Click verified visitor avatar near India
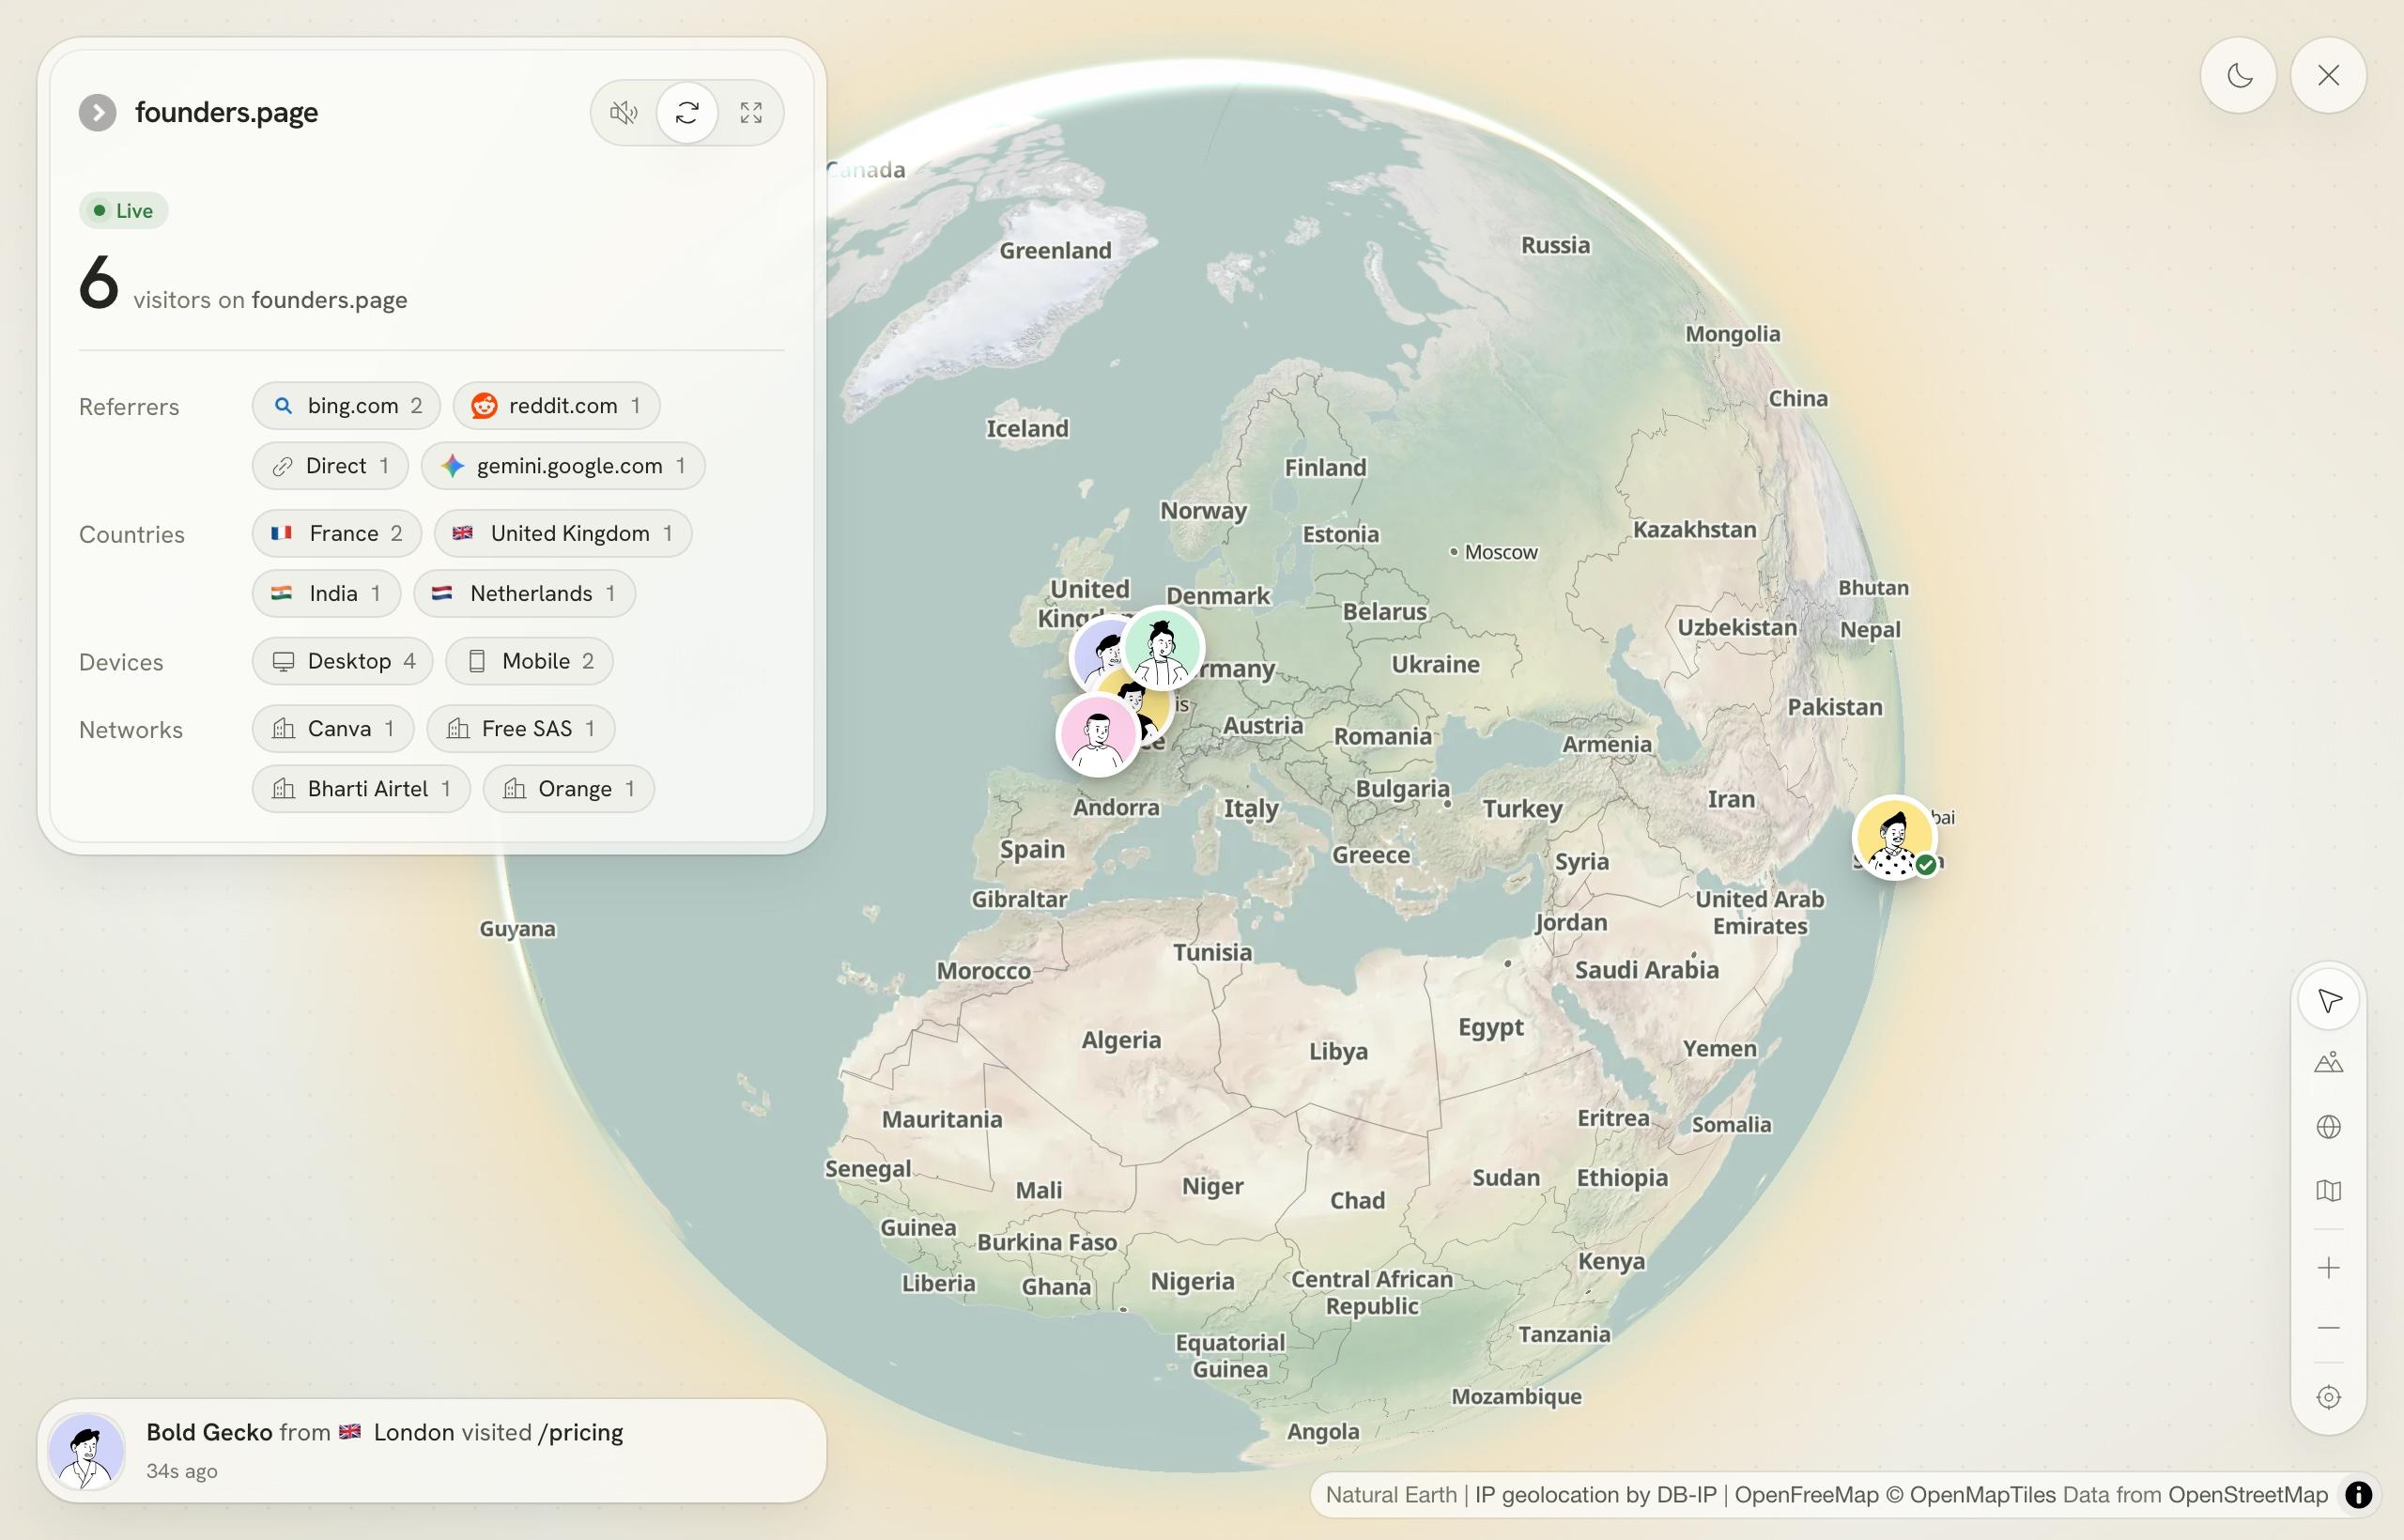The image size is (2404, 1540). 1895,837
